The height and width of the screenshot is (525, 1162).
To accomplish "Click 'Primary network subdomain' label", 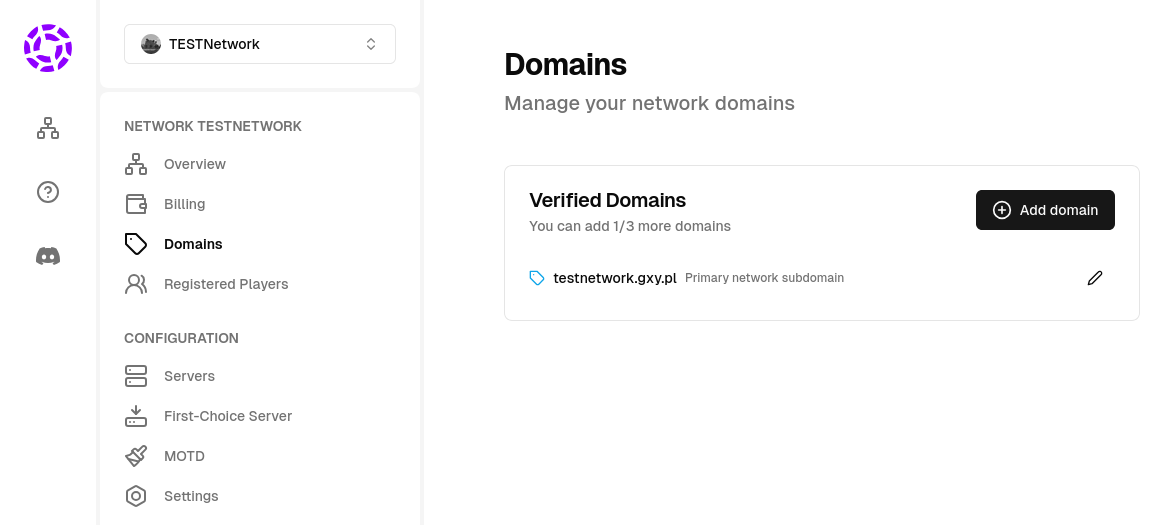I will tap(764, 278).
